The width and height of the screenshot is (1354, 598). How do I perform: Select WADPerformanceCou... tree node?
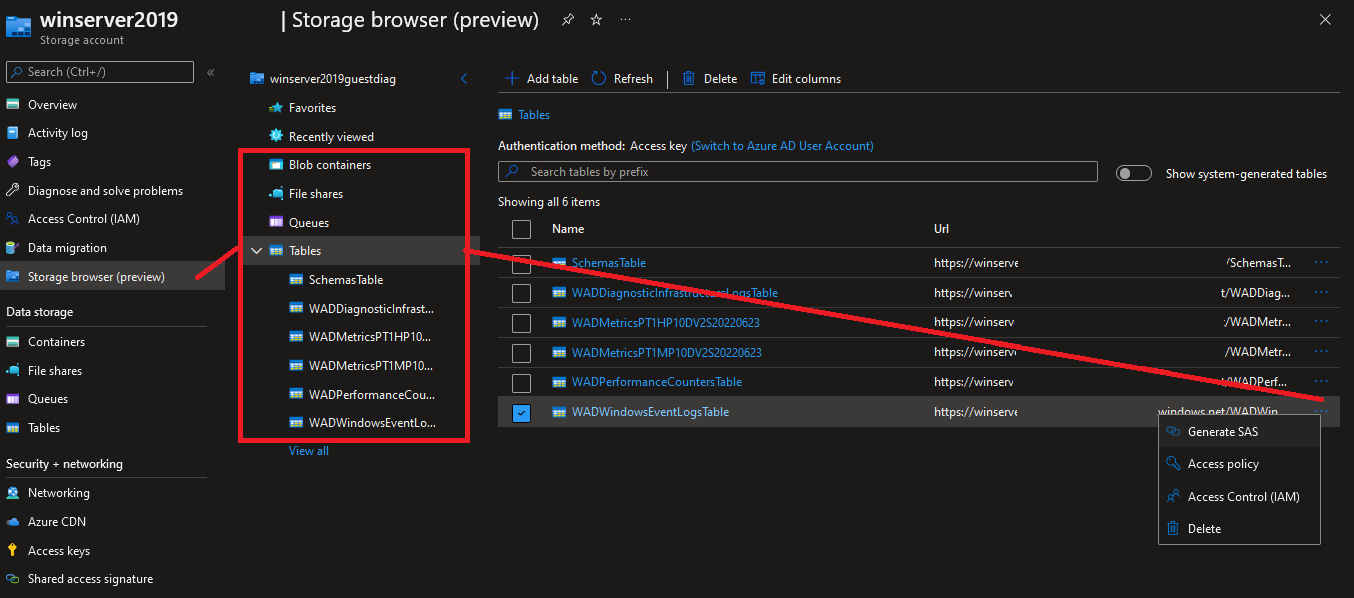click(x=371, y=394)
